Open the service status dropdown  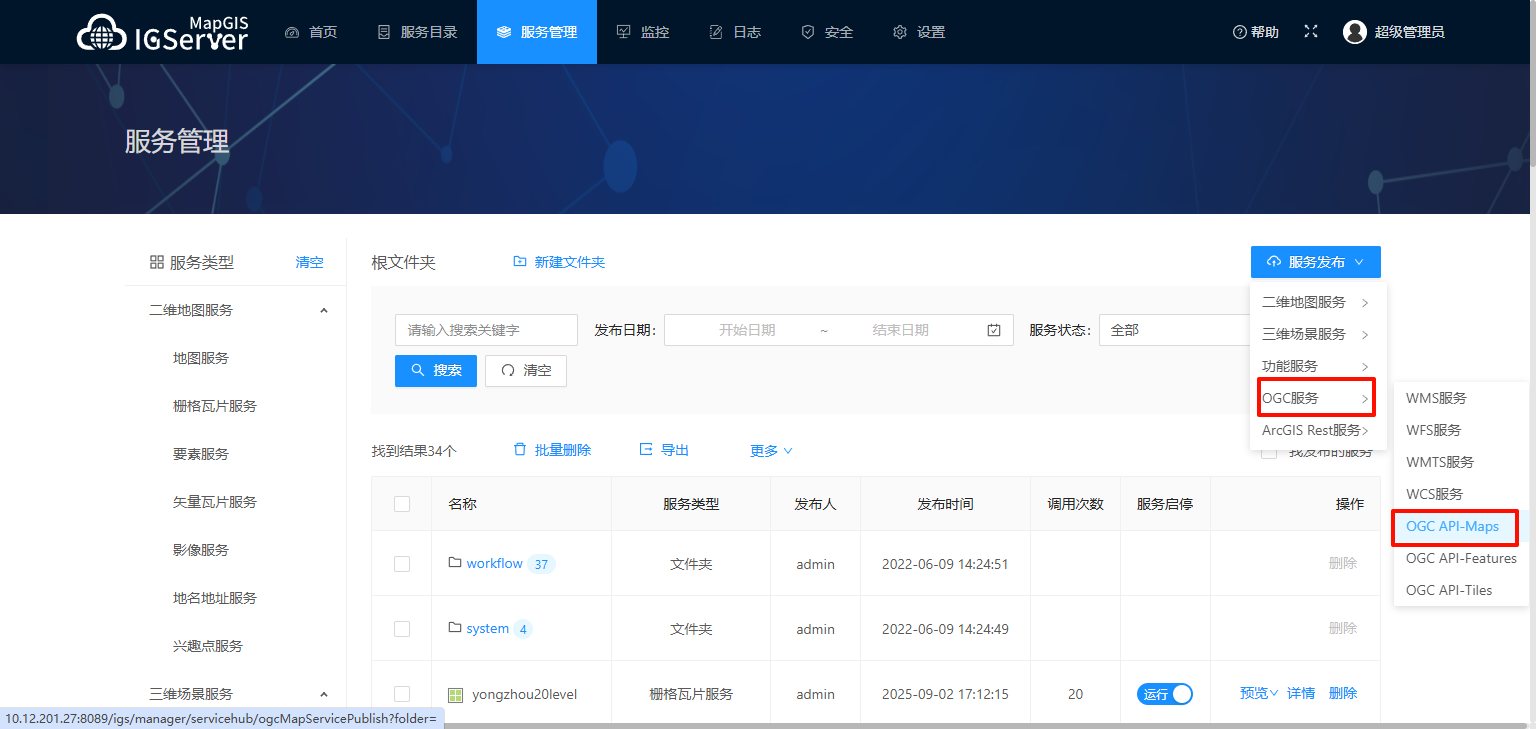coord(1175,330)
